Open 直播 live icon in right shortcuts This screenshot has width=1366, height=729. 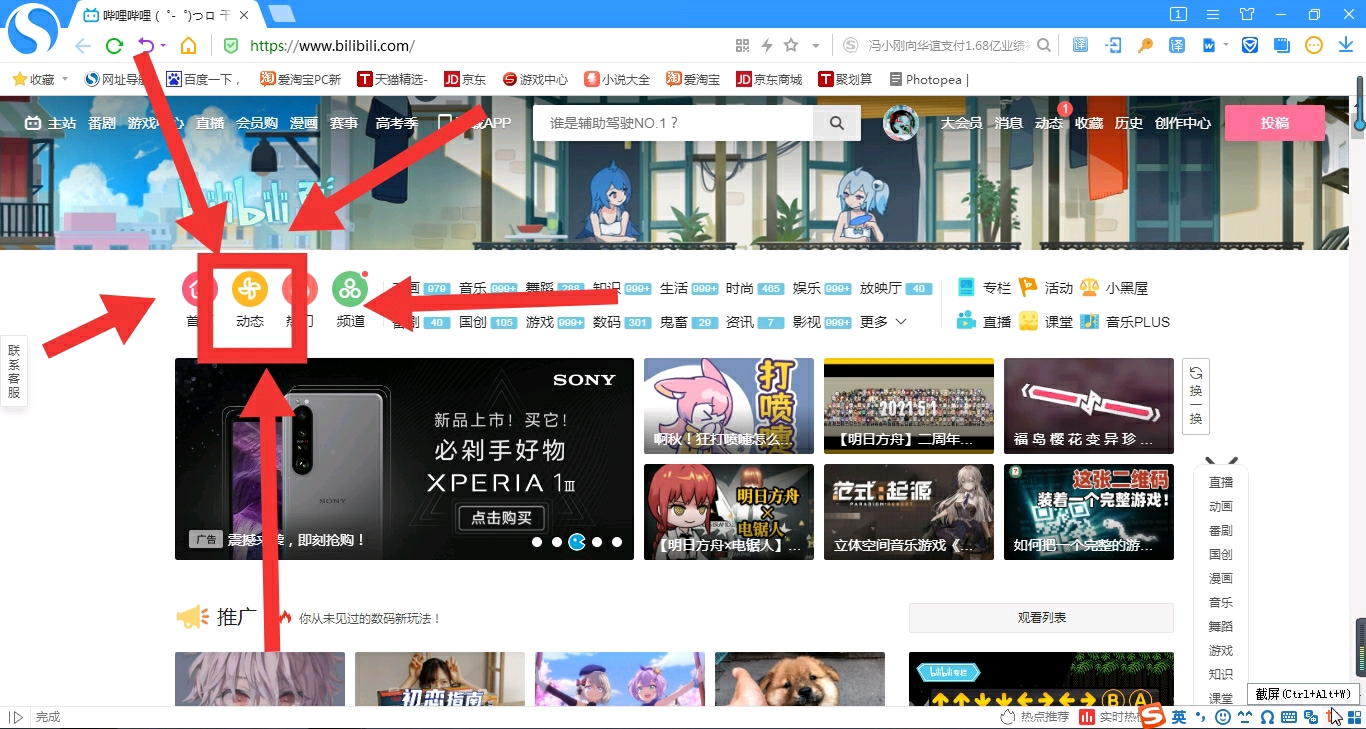click(966, 321)
